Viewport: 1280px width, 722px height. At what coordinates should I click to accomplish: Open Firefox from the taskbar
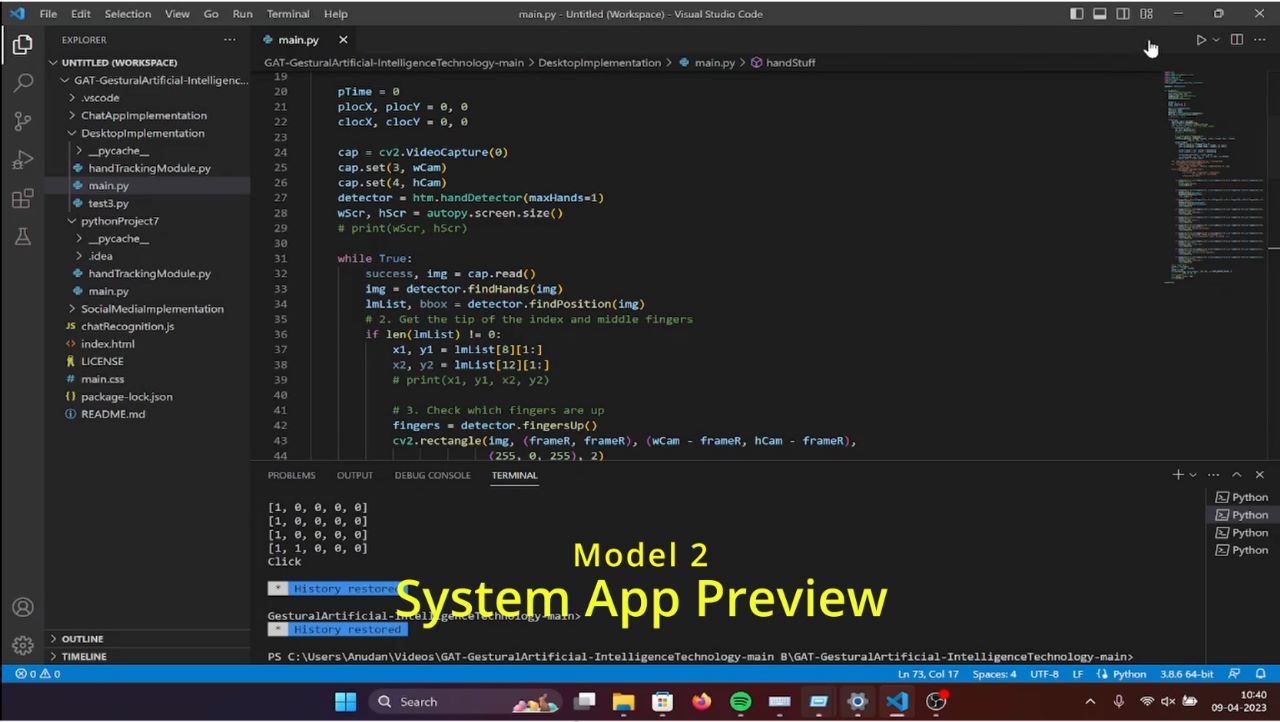click(x=701, y=702)
